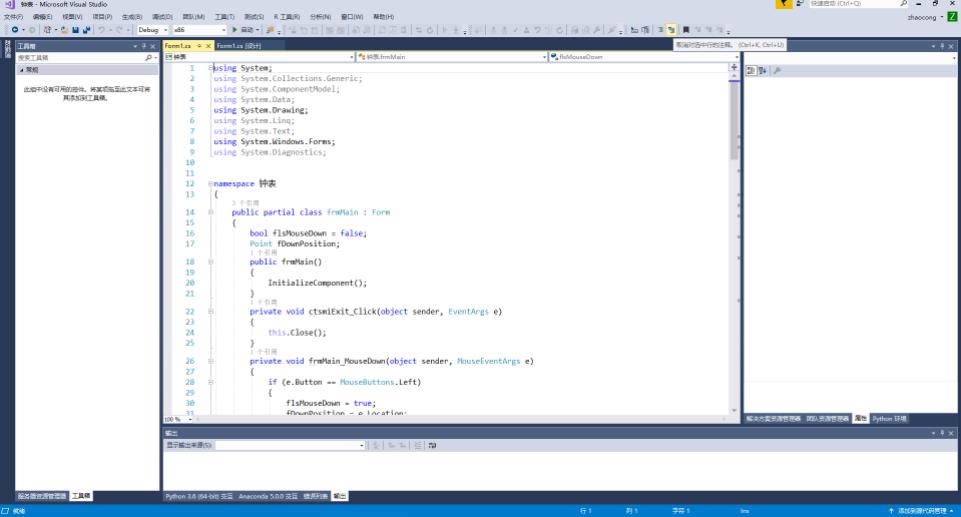Toggle word wrap in the Output panel
961x517 pixels.
432,445
